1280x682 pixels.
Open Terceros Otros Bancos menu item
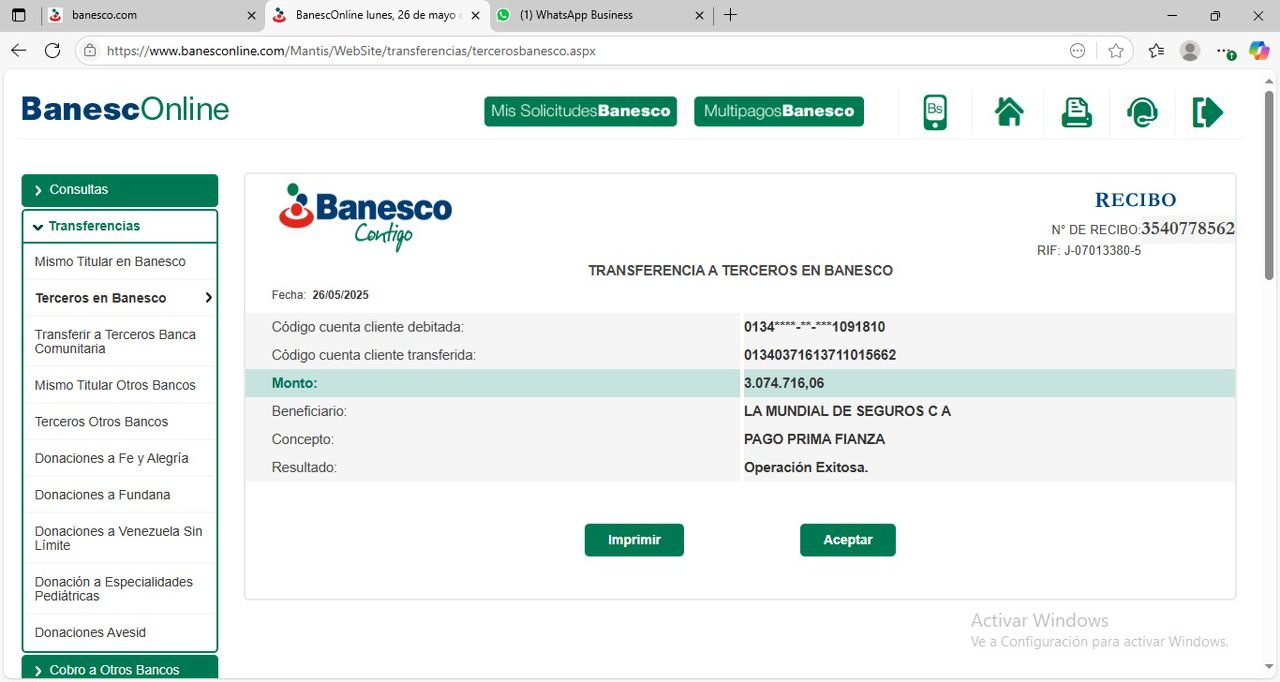coord(101,422)
